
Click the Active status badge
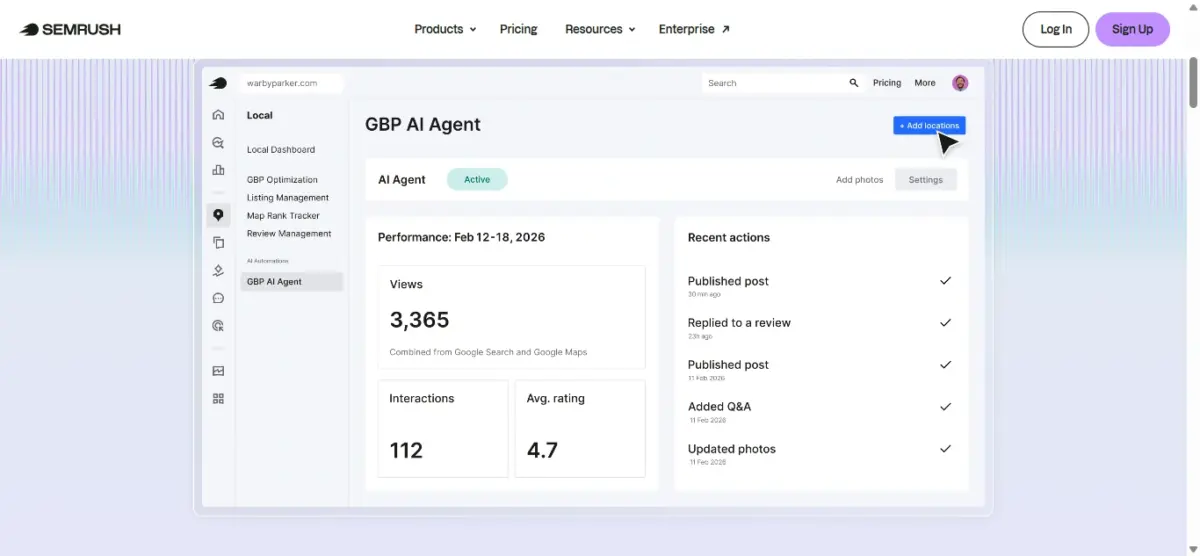477,180
